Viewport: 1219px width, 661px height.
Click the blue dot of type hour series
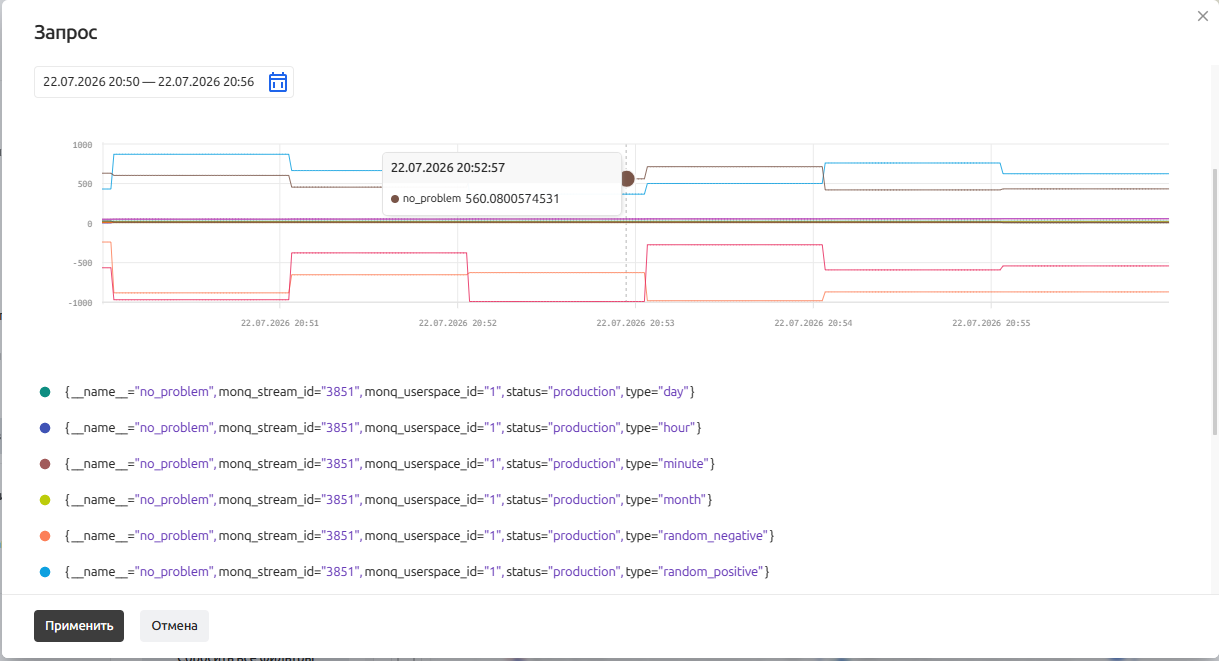(44, 428)
